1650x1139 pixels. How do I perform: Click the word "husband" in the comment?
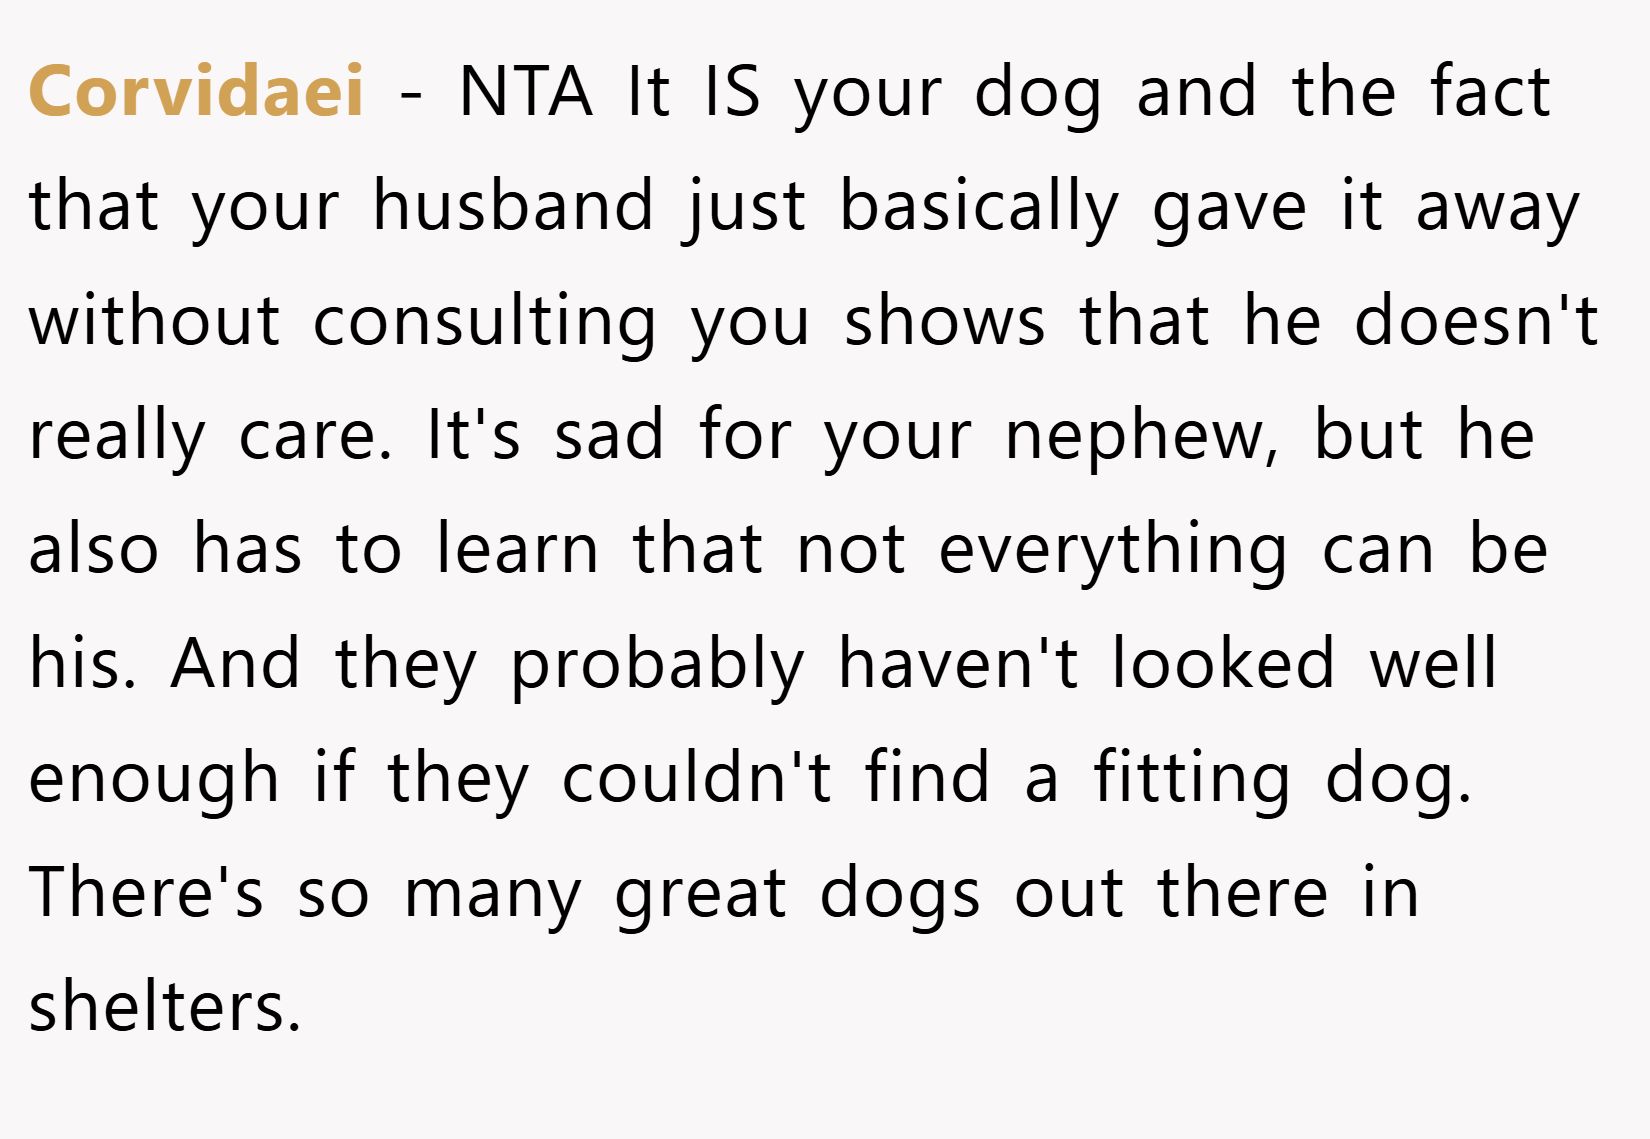point(513,206)
